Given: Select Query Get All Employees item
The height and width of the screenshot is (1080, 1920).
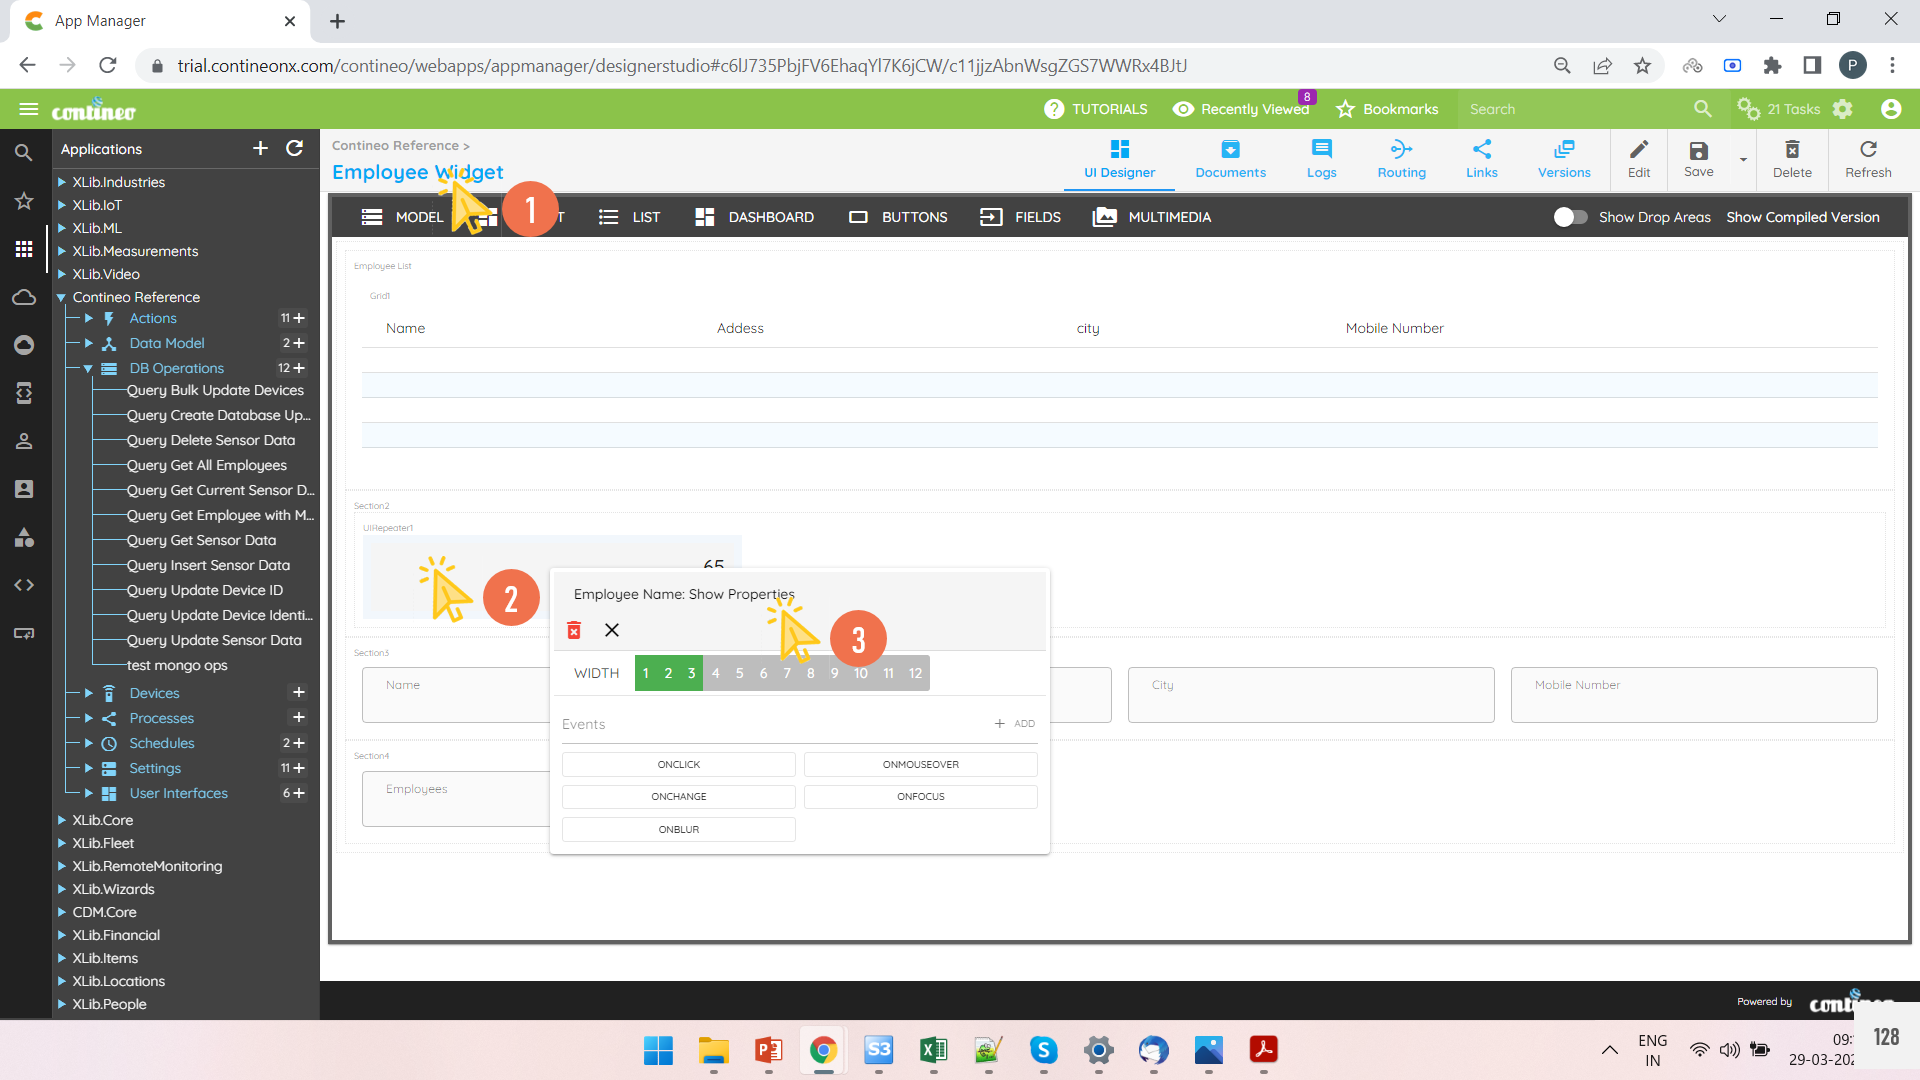Looking at the screenshot, I should click(x=206, y=465).
